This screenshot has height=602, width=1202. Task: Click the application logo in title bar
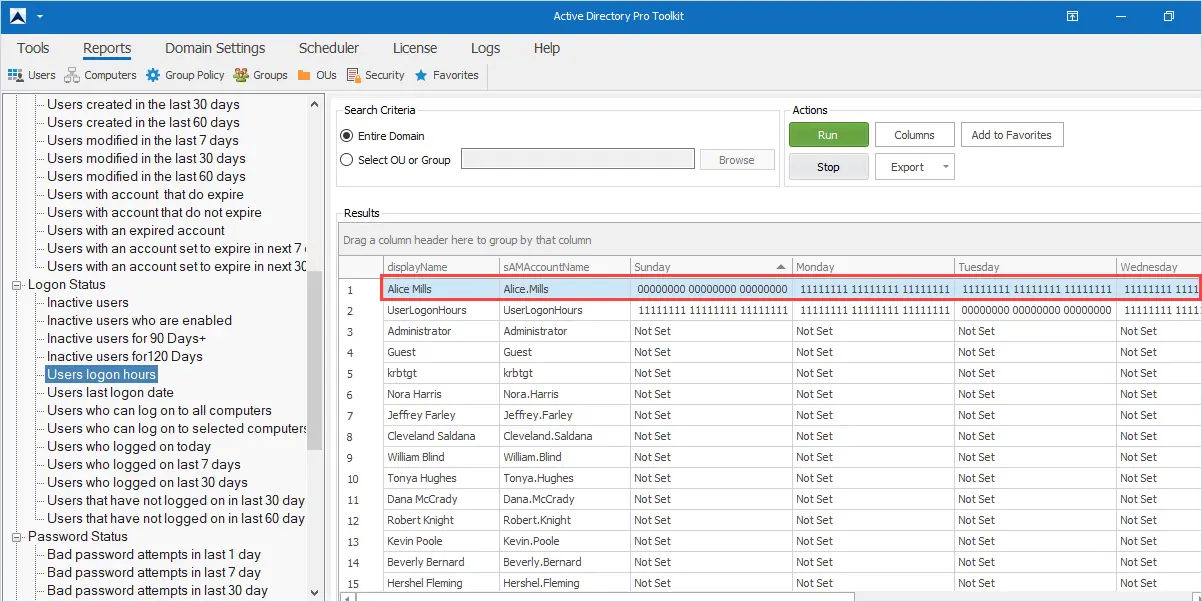pos(18,16)
